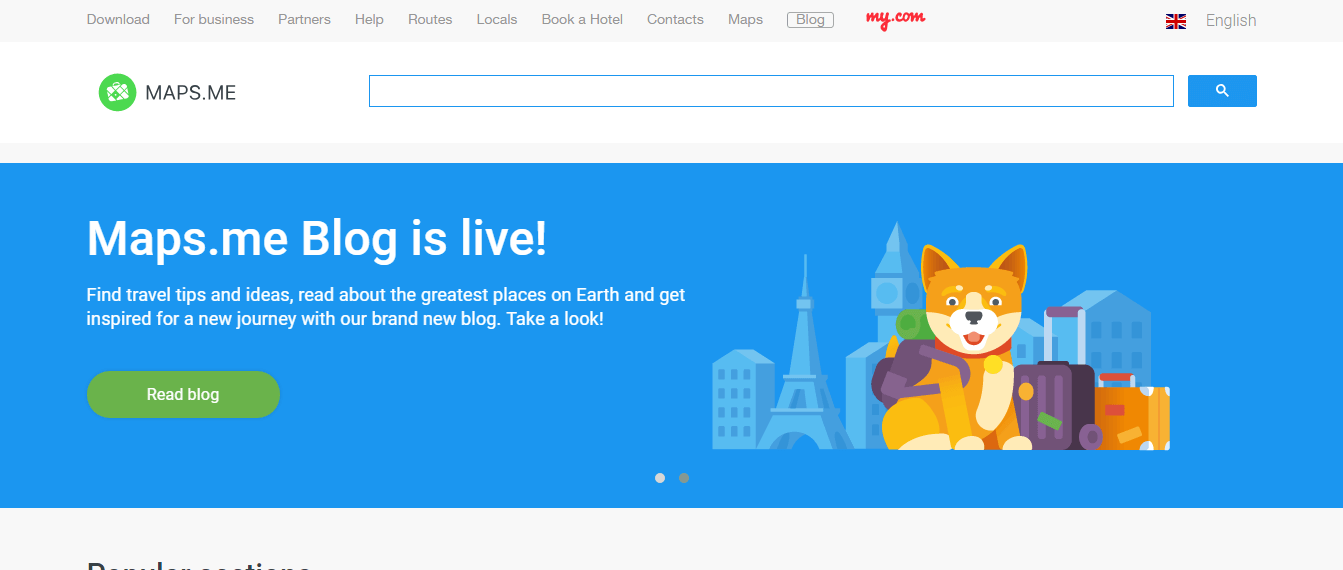The width and height of the screenshot is (1343, 570).
Task: Click the UK flag language icon
Action: 1176,21
